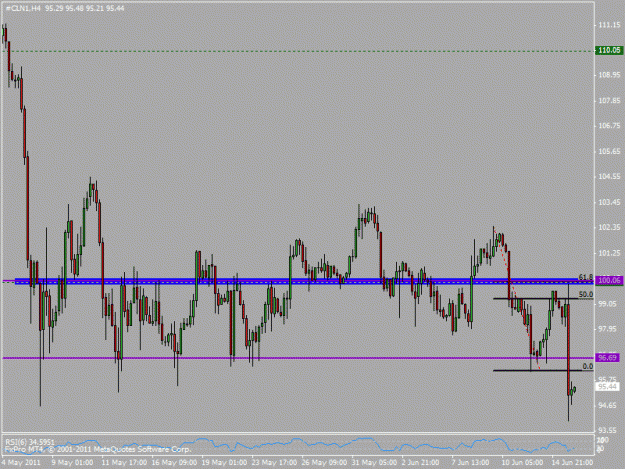This screenshot has width=625, height=469.
Task: Click the Fibonacci 61.8 level label
Action: 586,277
